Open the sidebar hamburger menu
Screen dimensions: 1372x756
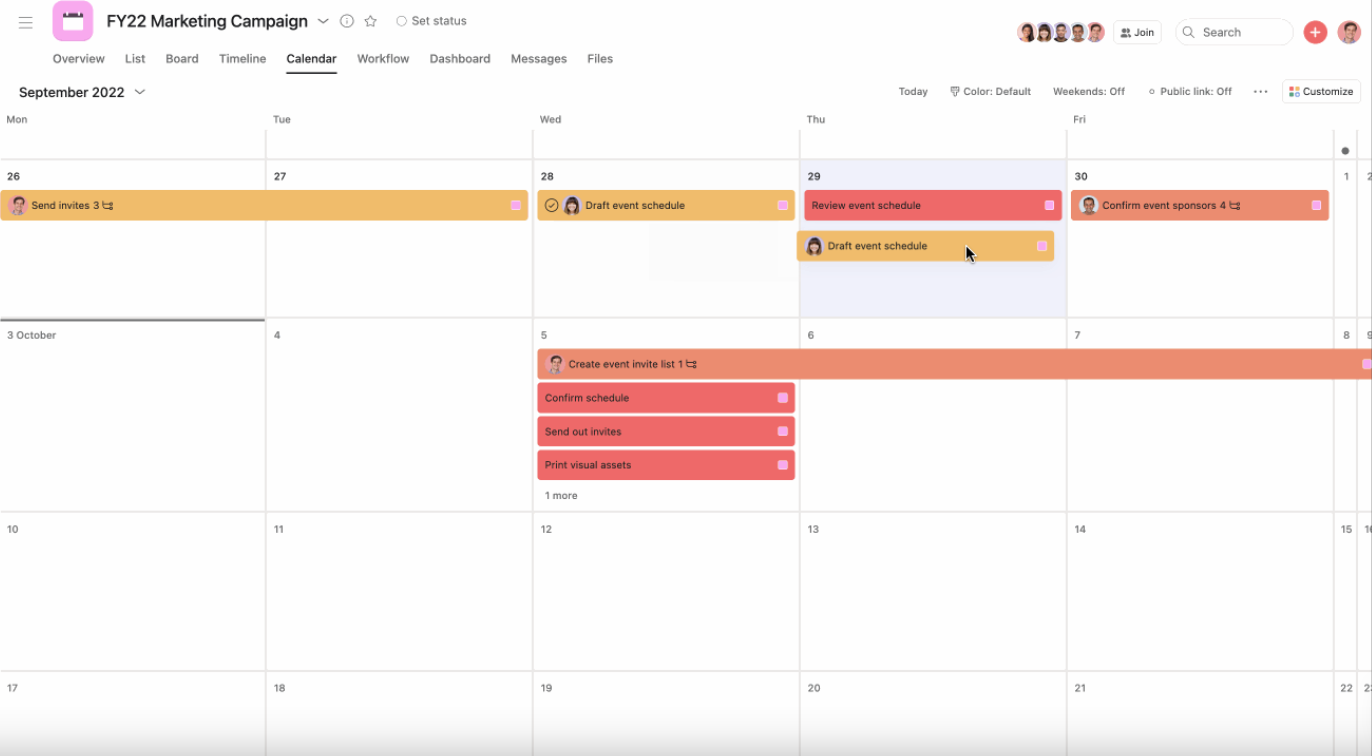(25, 22)
